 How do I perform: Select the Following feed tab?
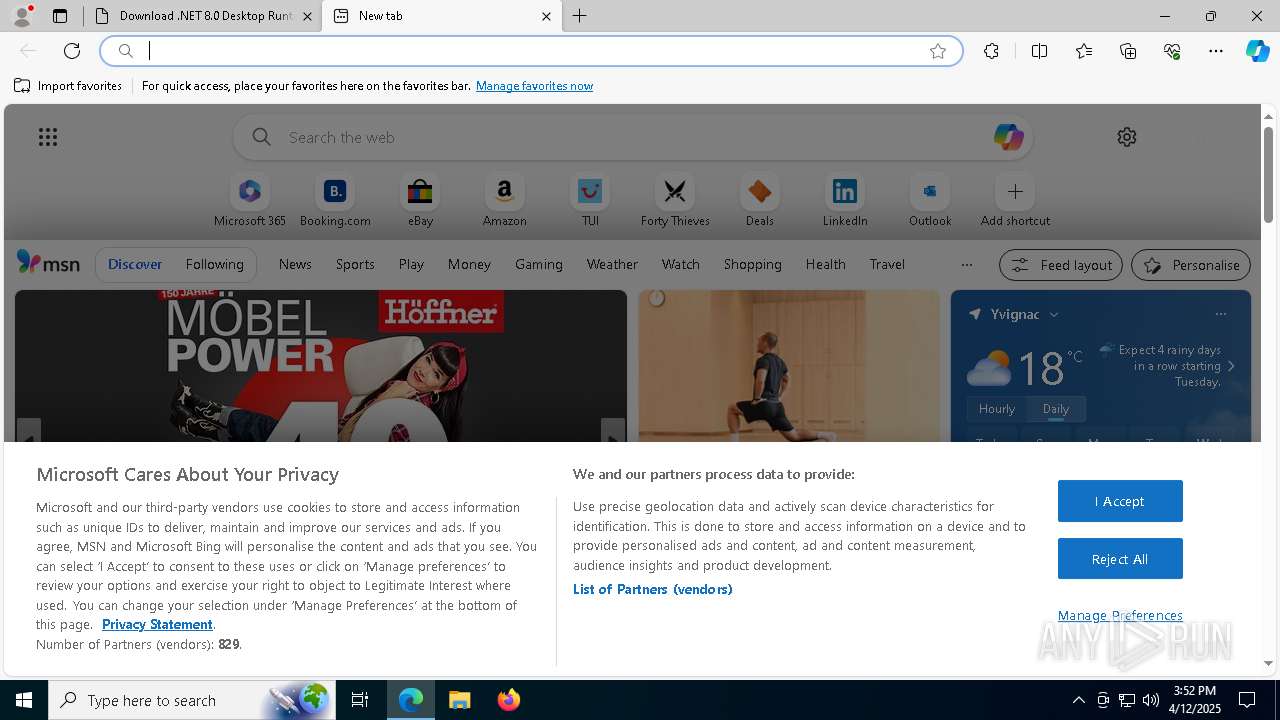click(214, 264)
